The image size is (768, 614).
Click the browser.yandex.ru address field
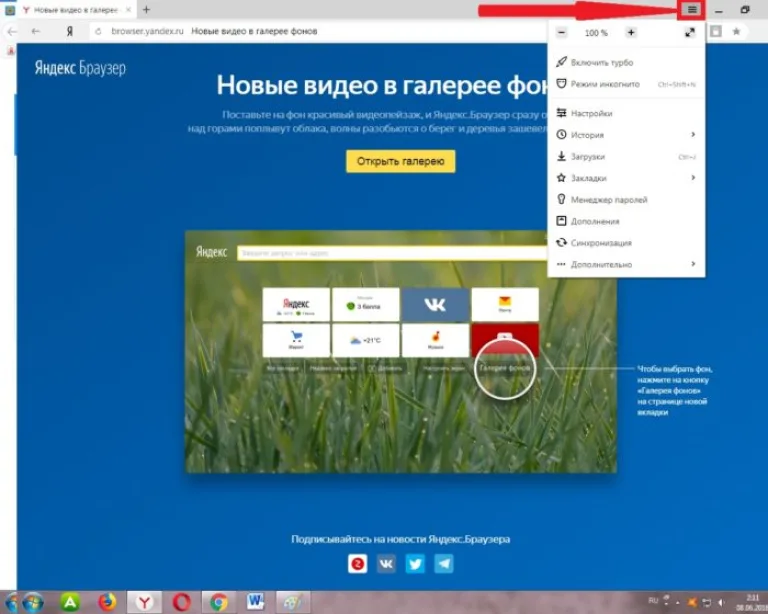[147, 31]
